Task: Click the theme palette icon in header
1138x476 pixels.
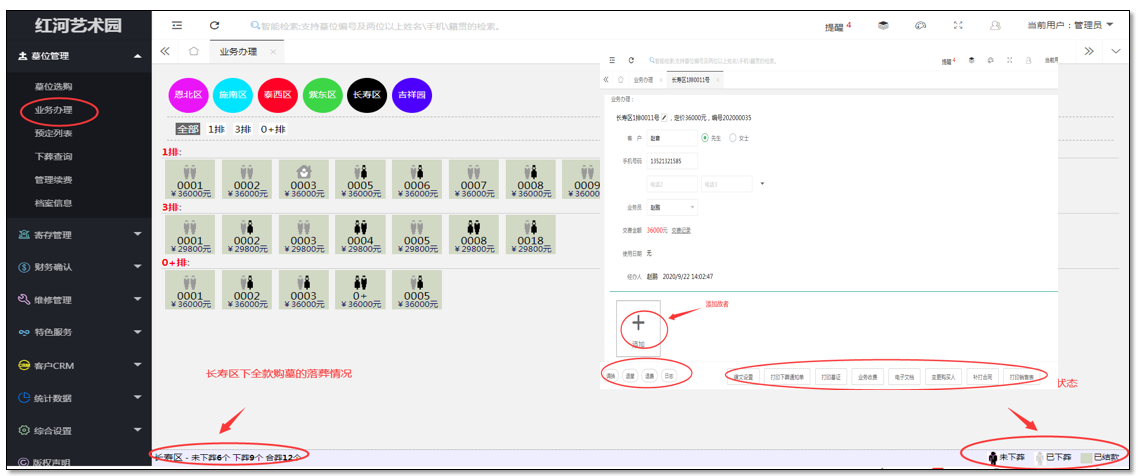Action: [920, 26]
